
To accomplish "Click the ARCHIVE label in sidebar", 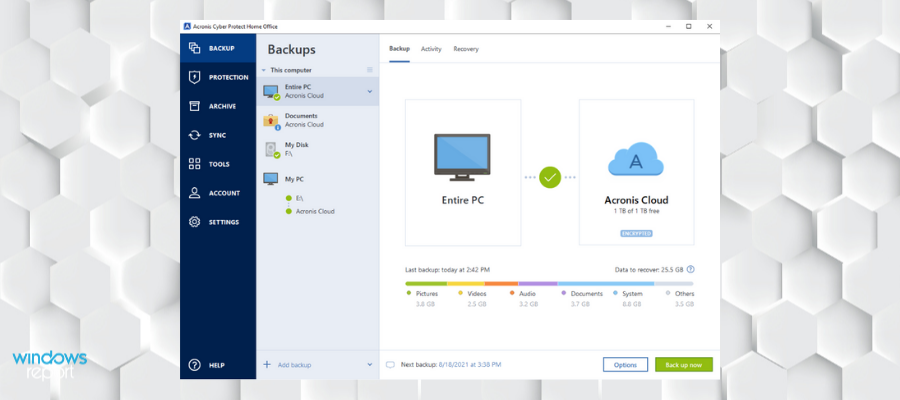I will point(222,107).
